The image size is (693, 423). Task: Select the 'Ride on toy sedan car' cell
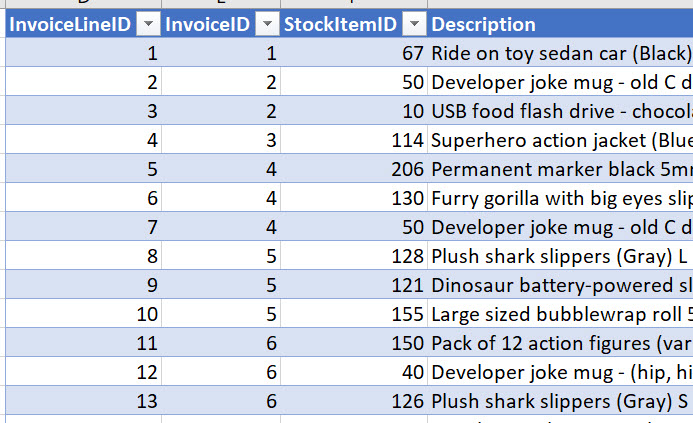coord(560,54)
